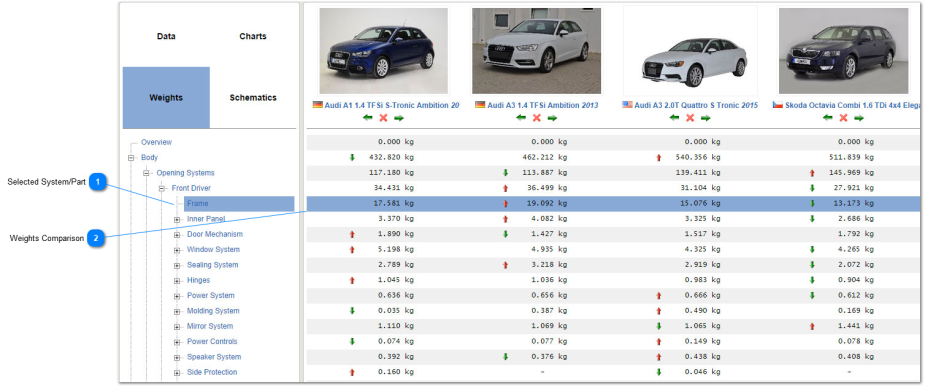Click the 511.839 kg Body weight value
The image size is (925, 387).
click(852, 158)
